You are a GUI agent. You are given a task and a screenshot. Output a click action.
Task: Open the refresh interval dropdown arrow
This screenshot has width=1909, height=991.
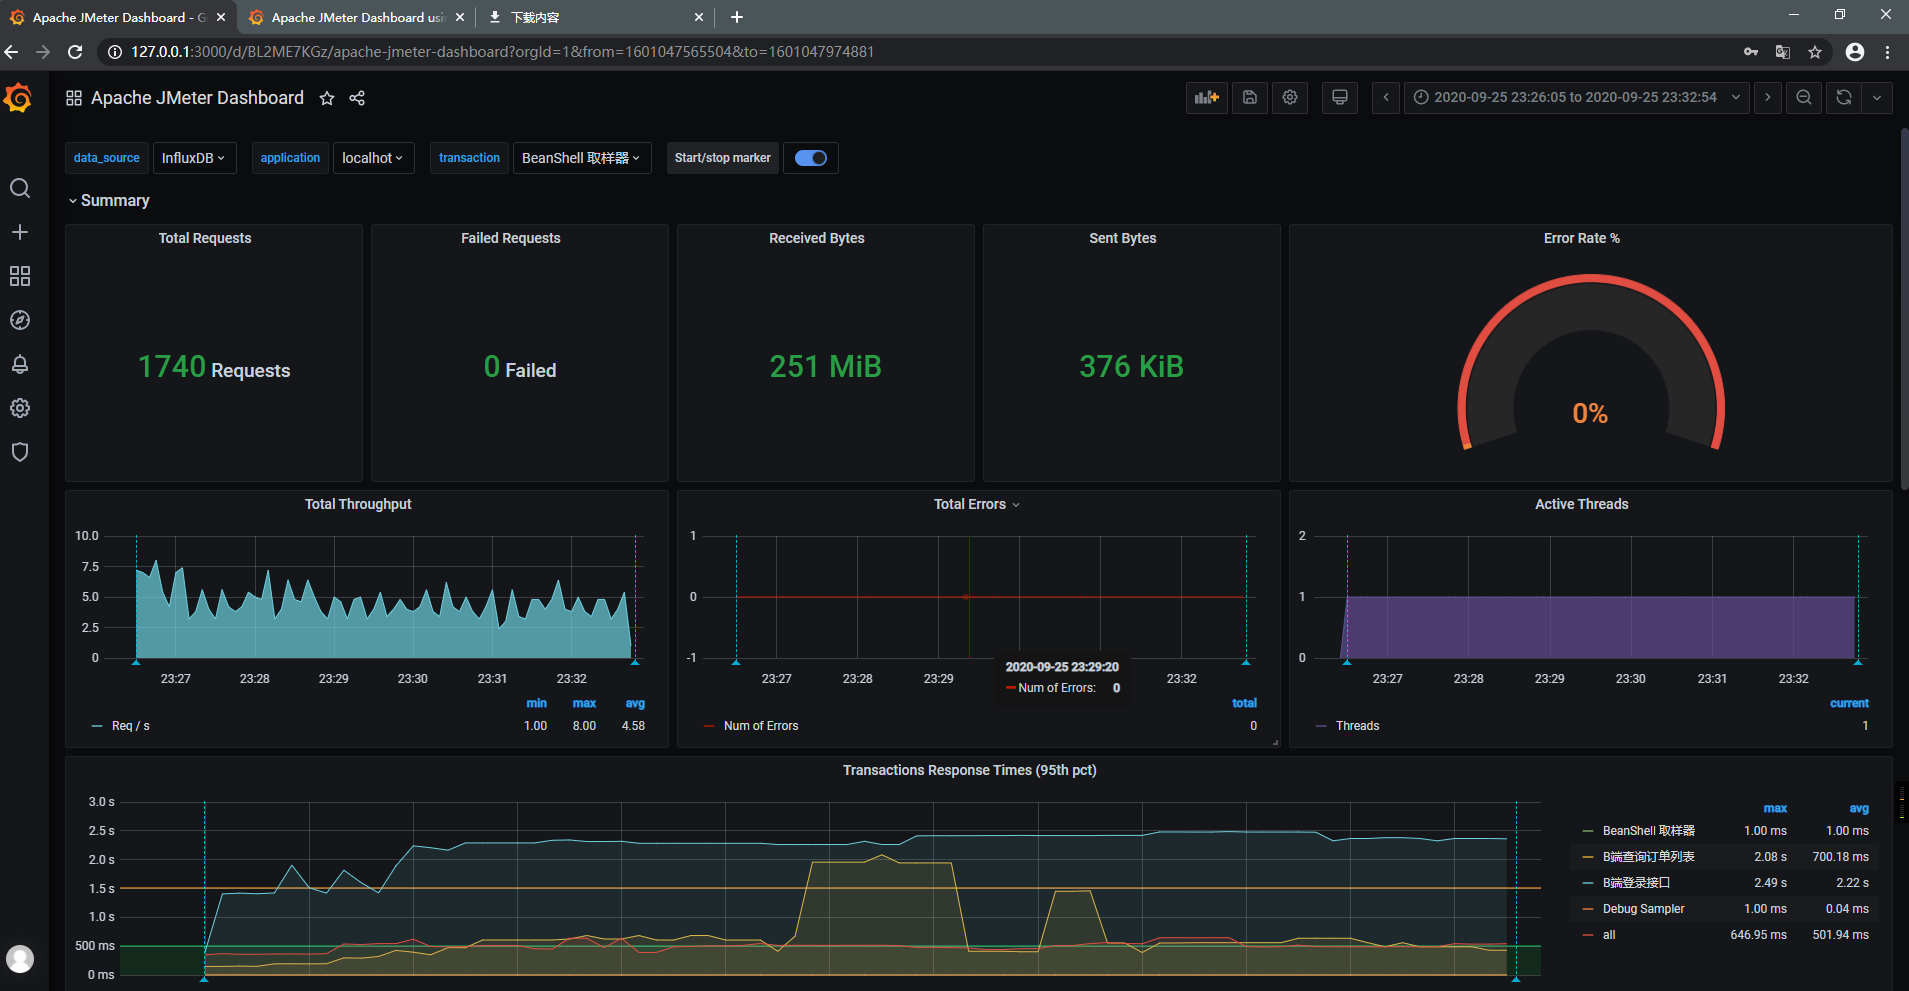(x=1877, y=97)
